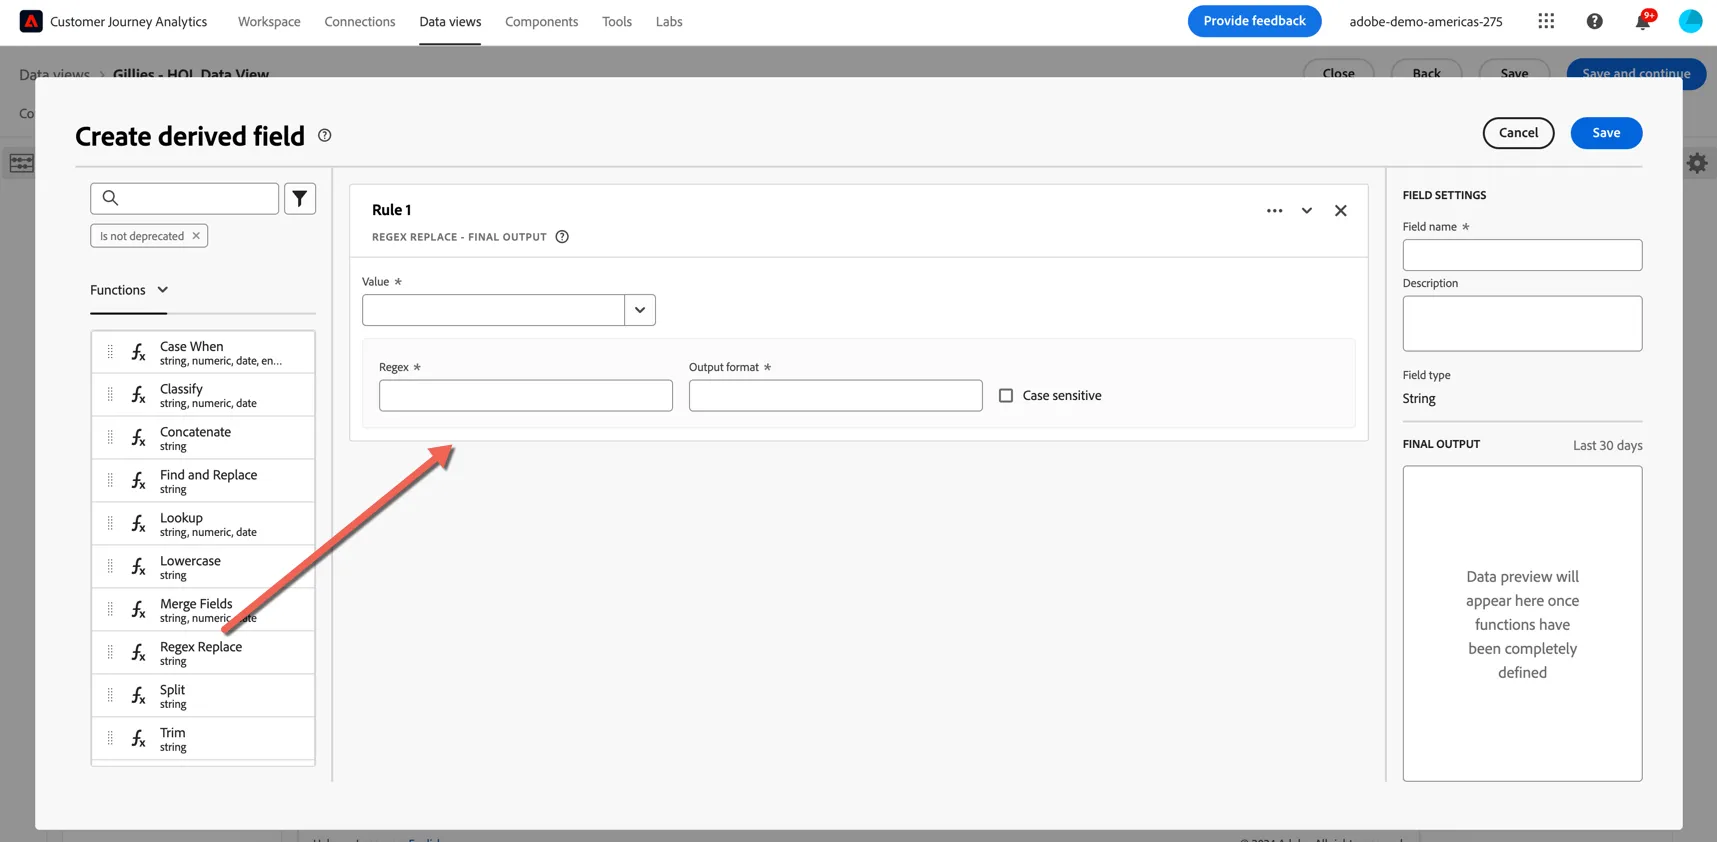Open the help question mark menu

tap(1595, 21)
